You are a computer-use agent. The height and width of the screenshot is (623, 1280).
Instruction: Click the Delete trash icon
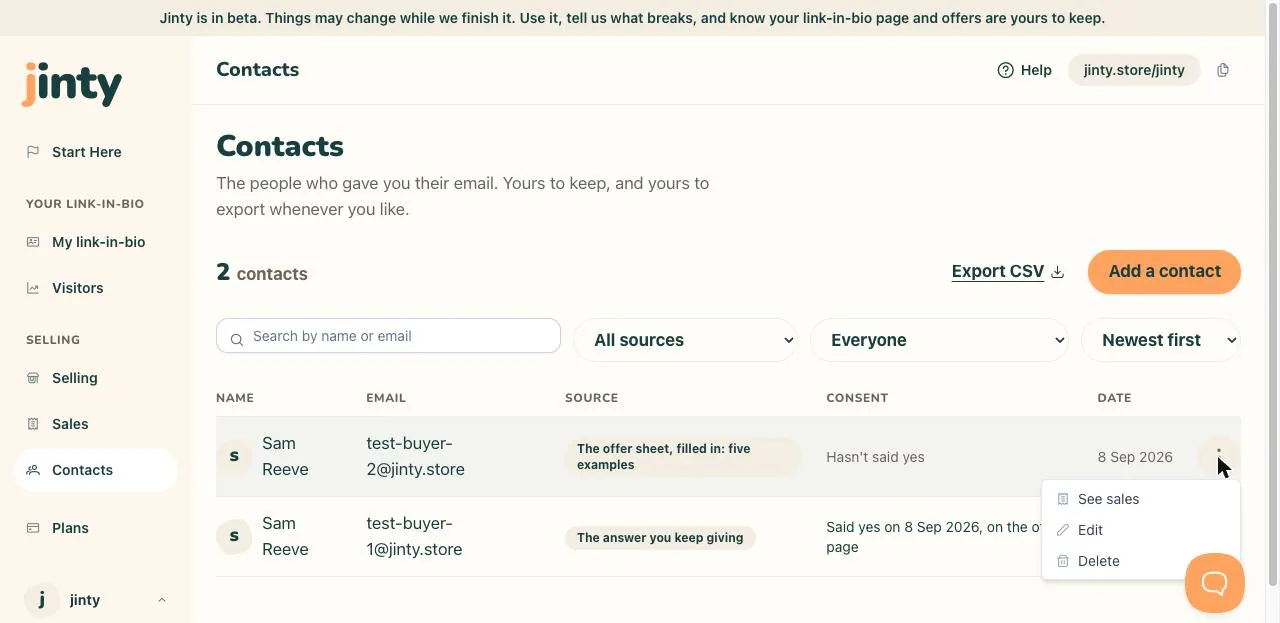click(1063, 561)
